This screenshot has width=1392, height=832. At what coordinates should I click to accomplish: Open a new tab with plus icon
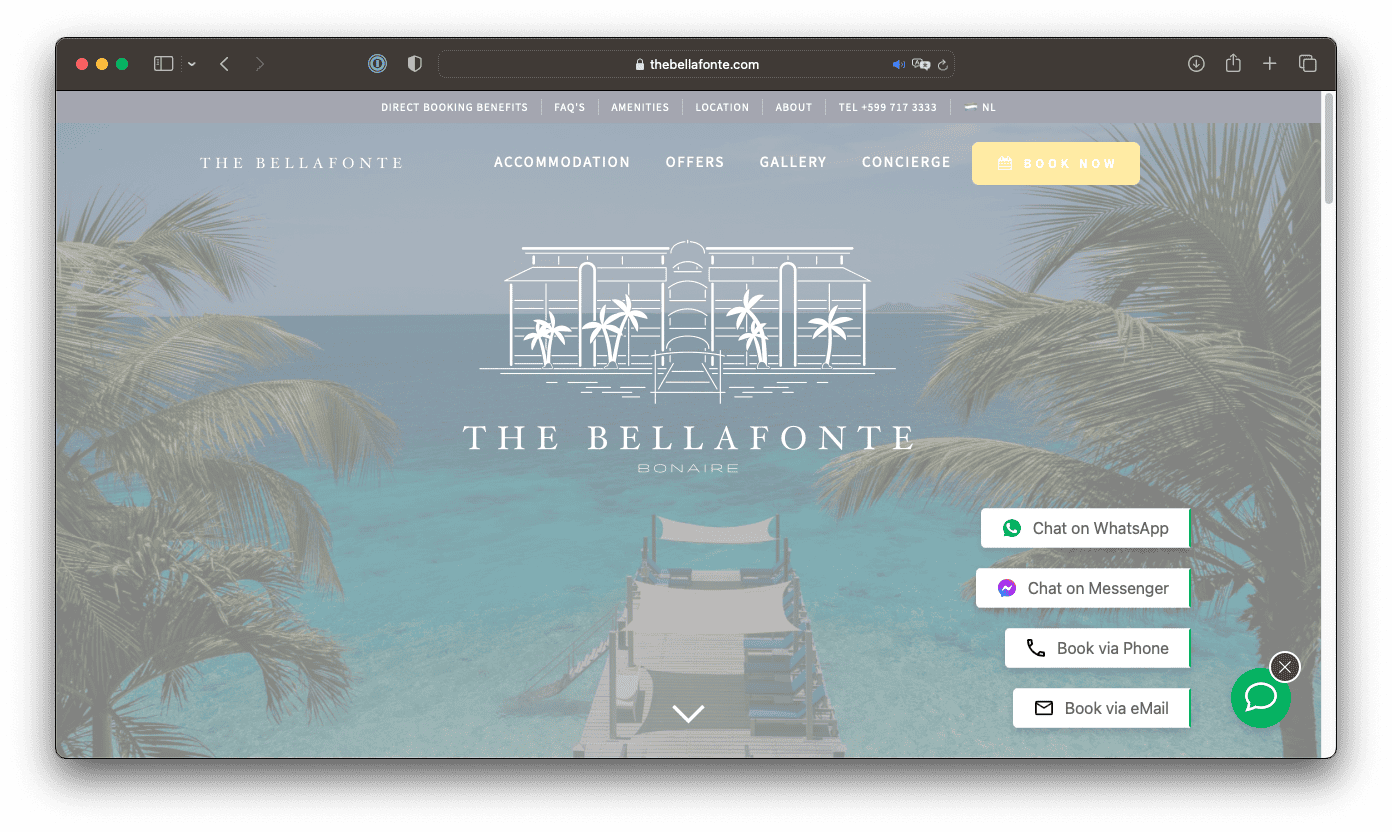pyautogui.click(x=1269, y=64)
